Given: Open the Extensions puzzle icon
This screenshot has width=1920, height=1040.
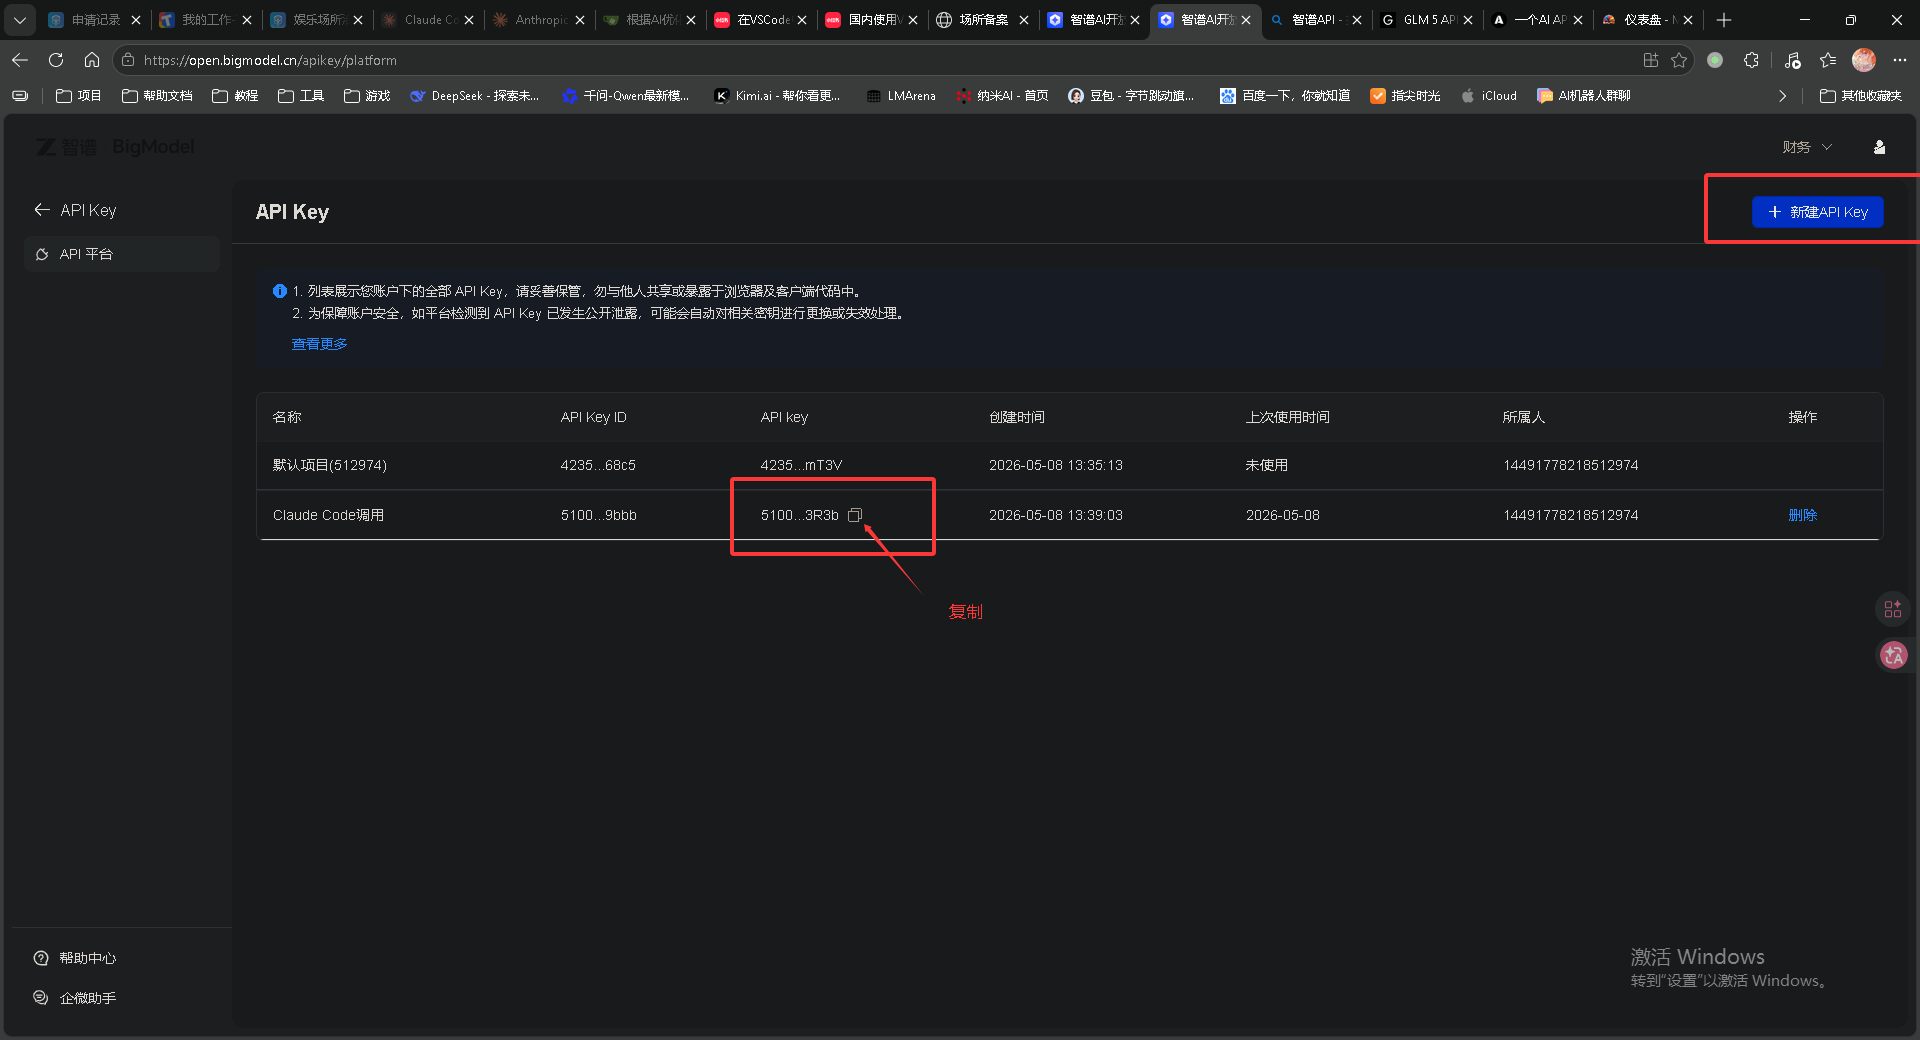Looking at the screenshot, I should [x=1751, y=60].
